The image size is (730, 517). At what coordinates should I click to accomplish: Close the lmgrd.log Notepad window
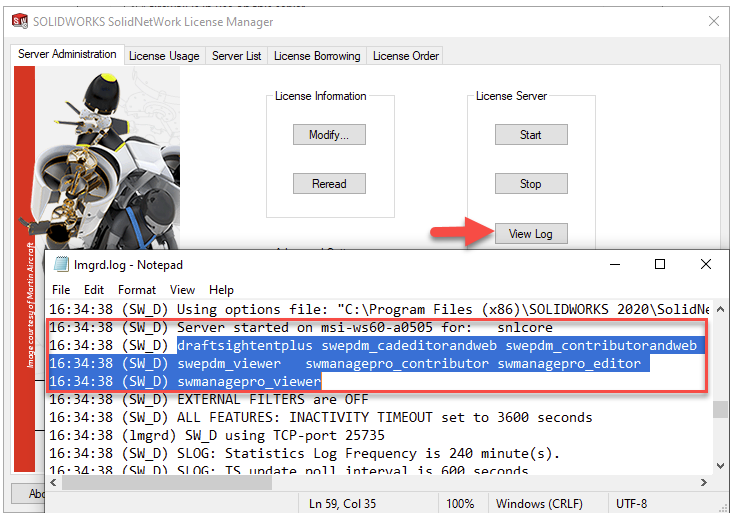706,265
